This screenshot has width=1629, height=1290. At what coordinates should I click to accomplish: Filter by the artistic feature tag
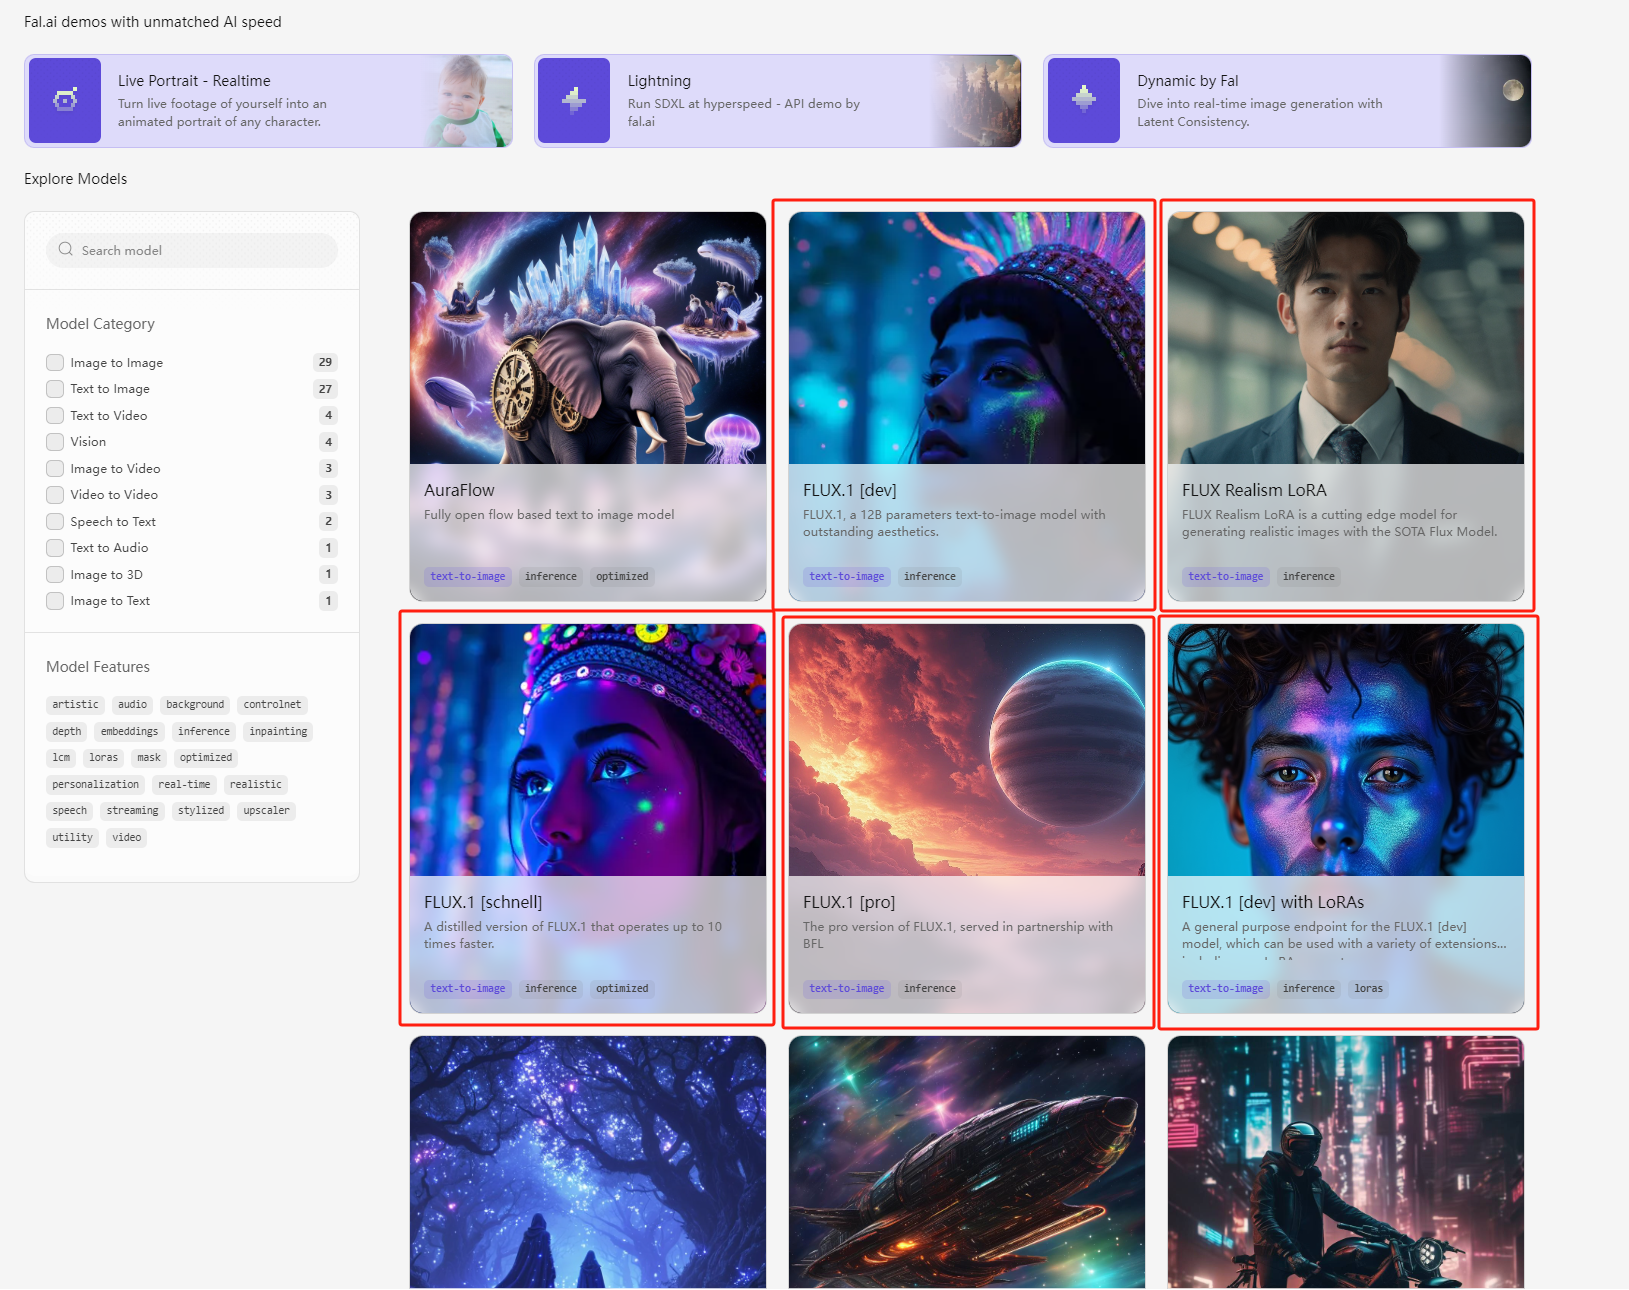click(x=76, y=705)
